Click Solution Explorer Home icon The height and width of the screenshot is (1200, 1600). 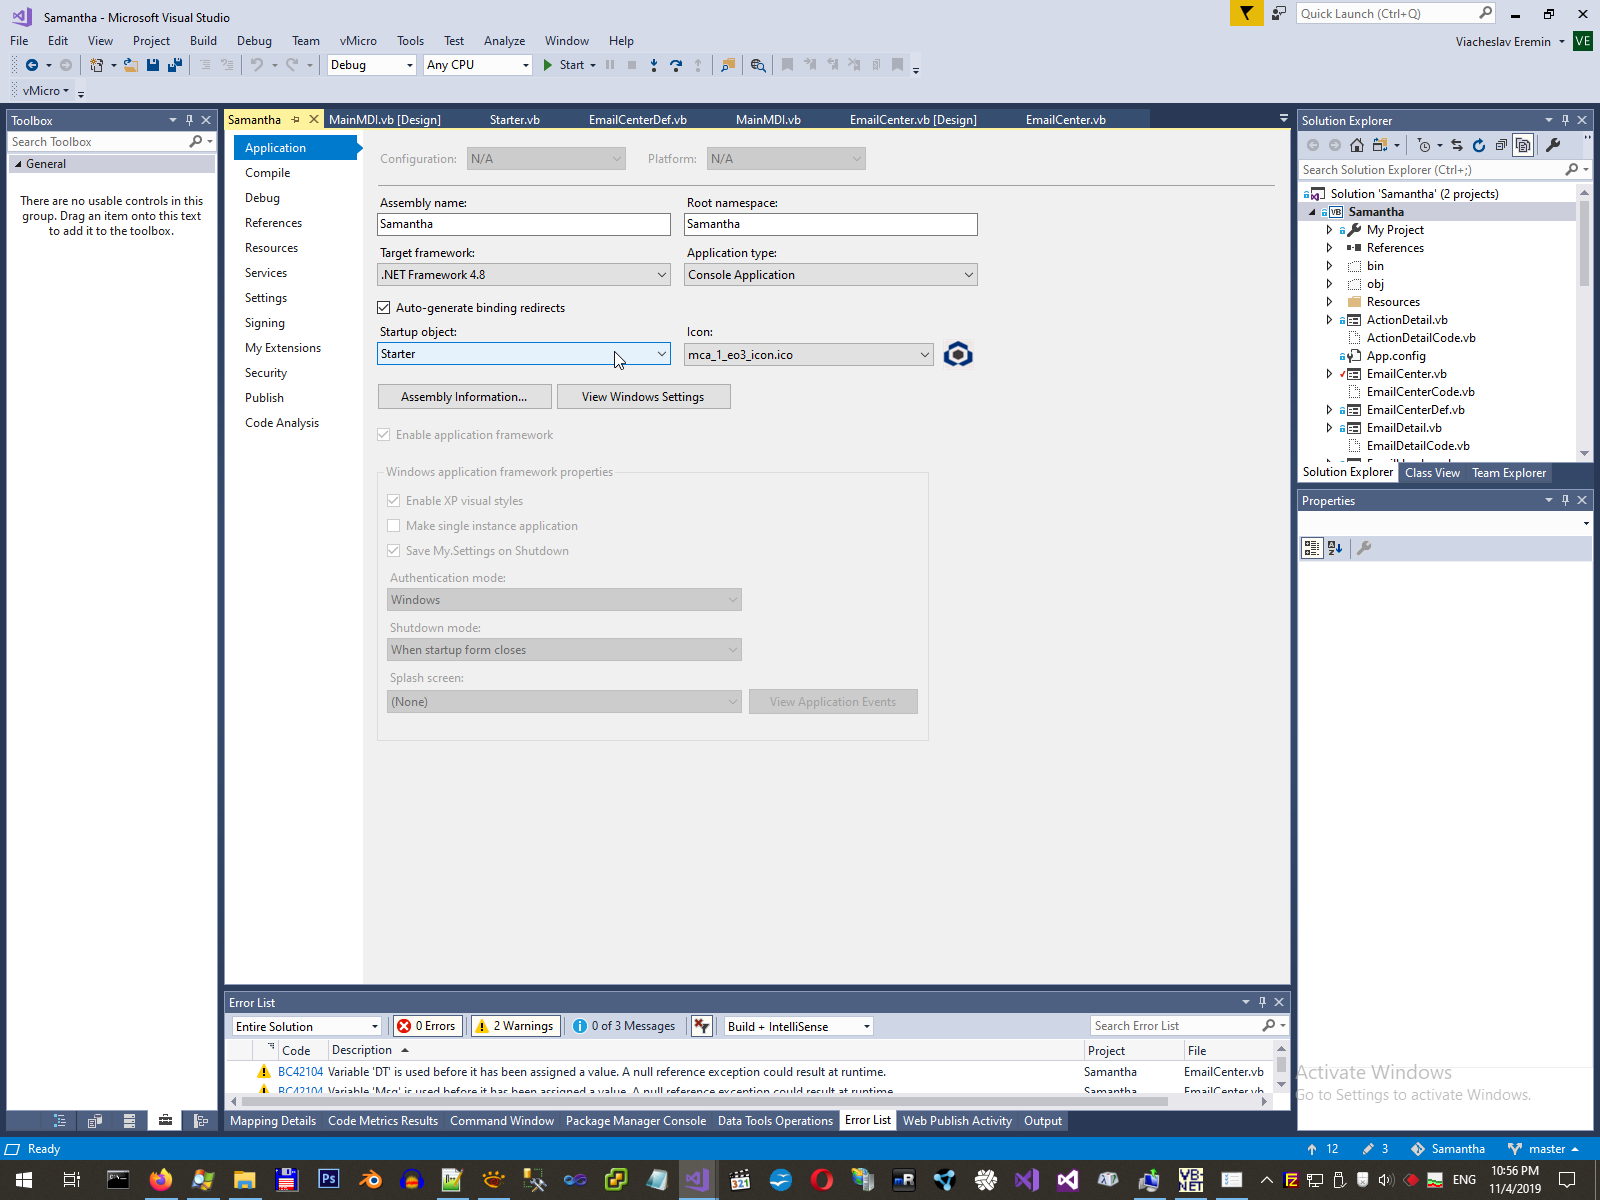[1357, 145]
